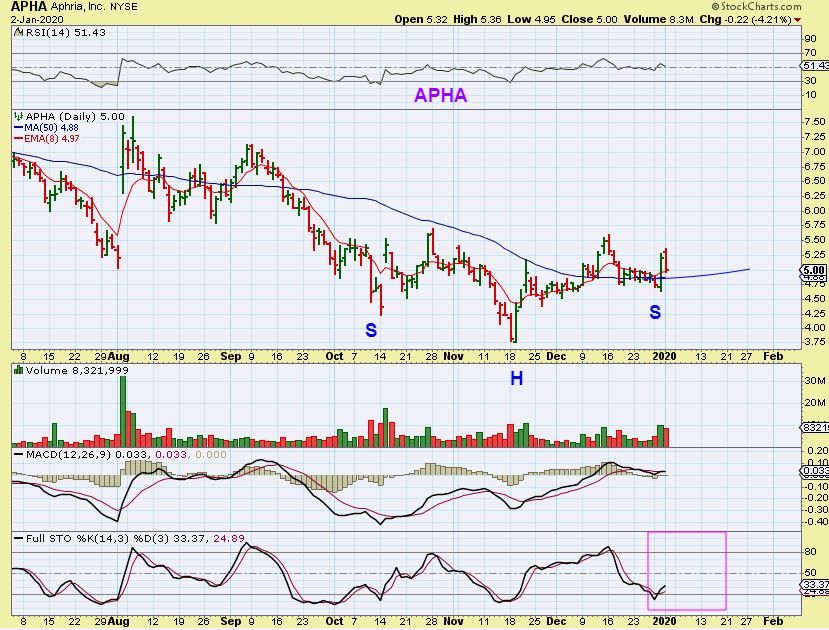Click the APHA (Daily) 5.00 legend text

coord(75,116)
